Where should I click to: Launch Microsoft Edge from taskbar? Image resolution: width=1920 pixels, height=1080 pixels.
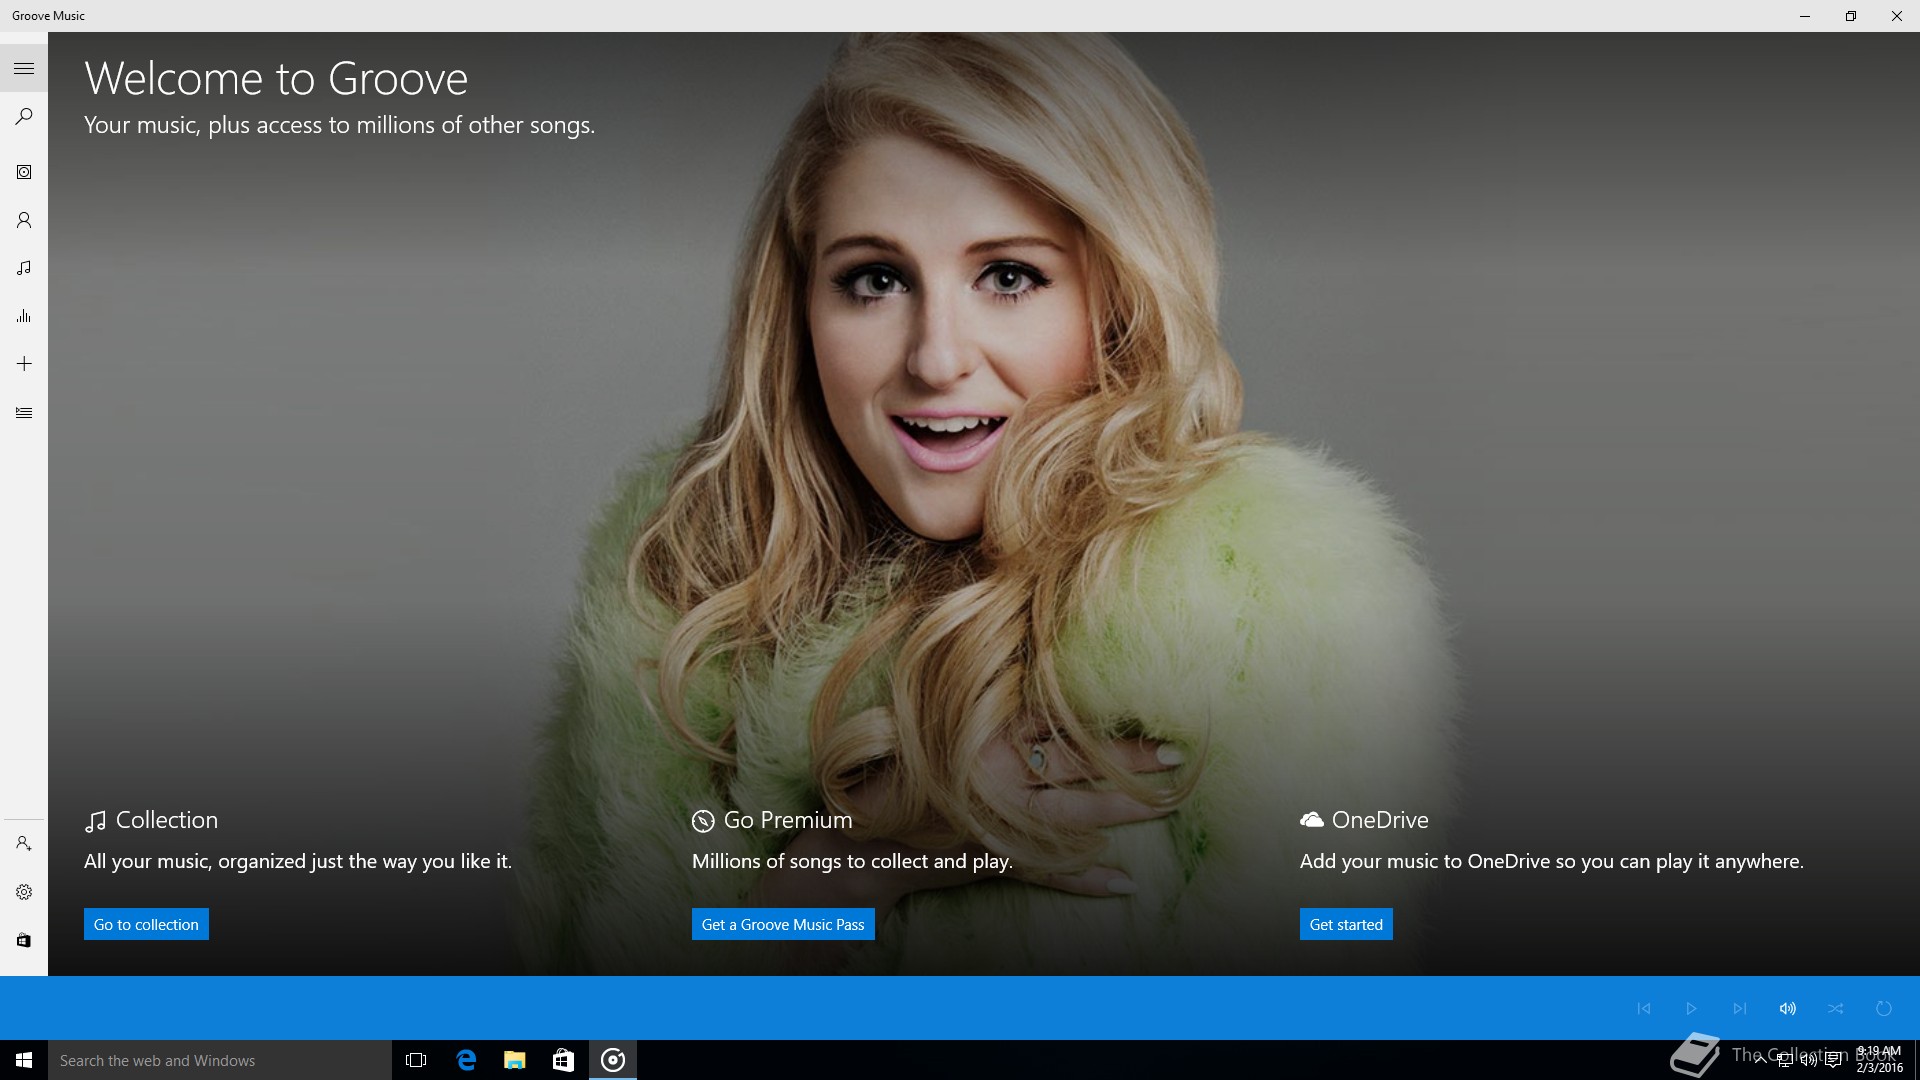[466, 1060]
